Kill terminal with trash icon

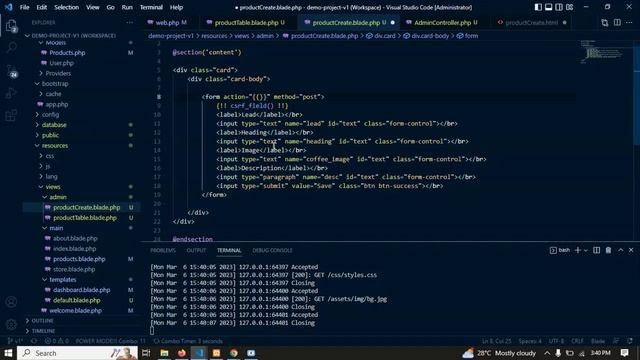pos(608,250)
